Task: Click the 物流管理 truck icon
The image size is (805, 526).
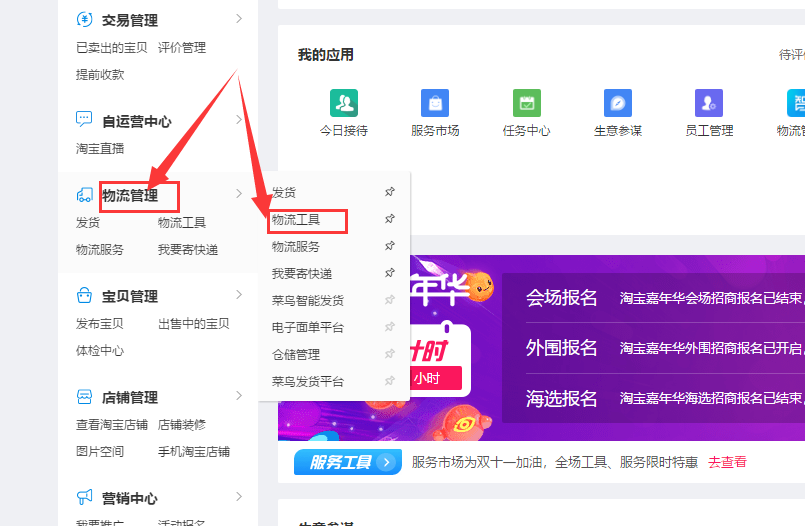Action: tap(84, 194)
